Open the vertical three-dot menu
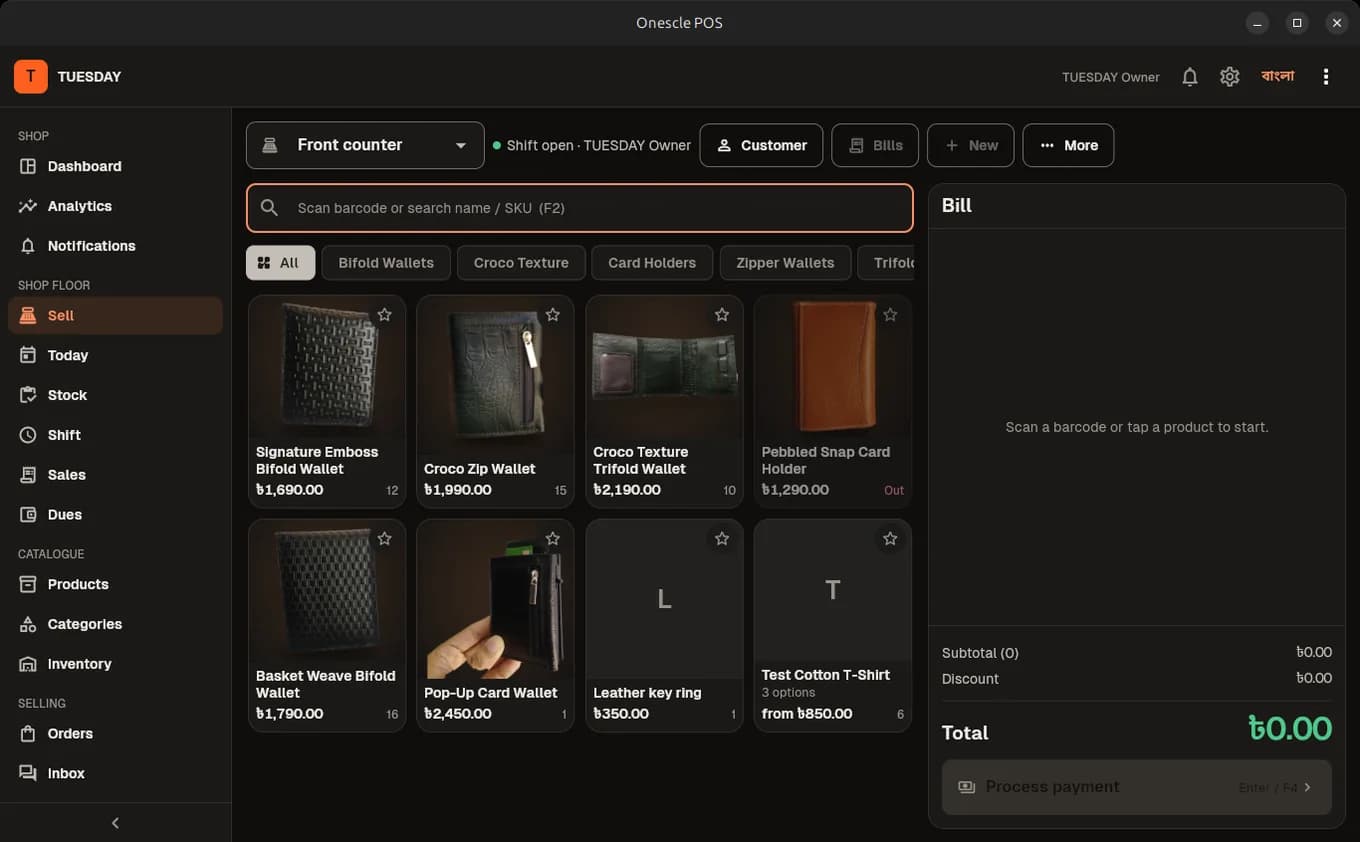1360x842 pixels. [x=1326, y=77]
